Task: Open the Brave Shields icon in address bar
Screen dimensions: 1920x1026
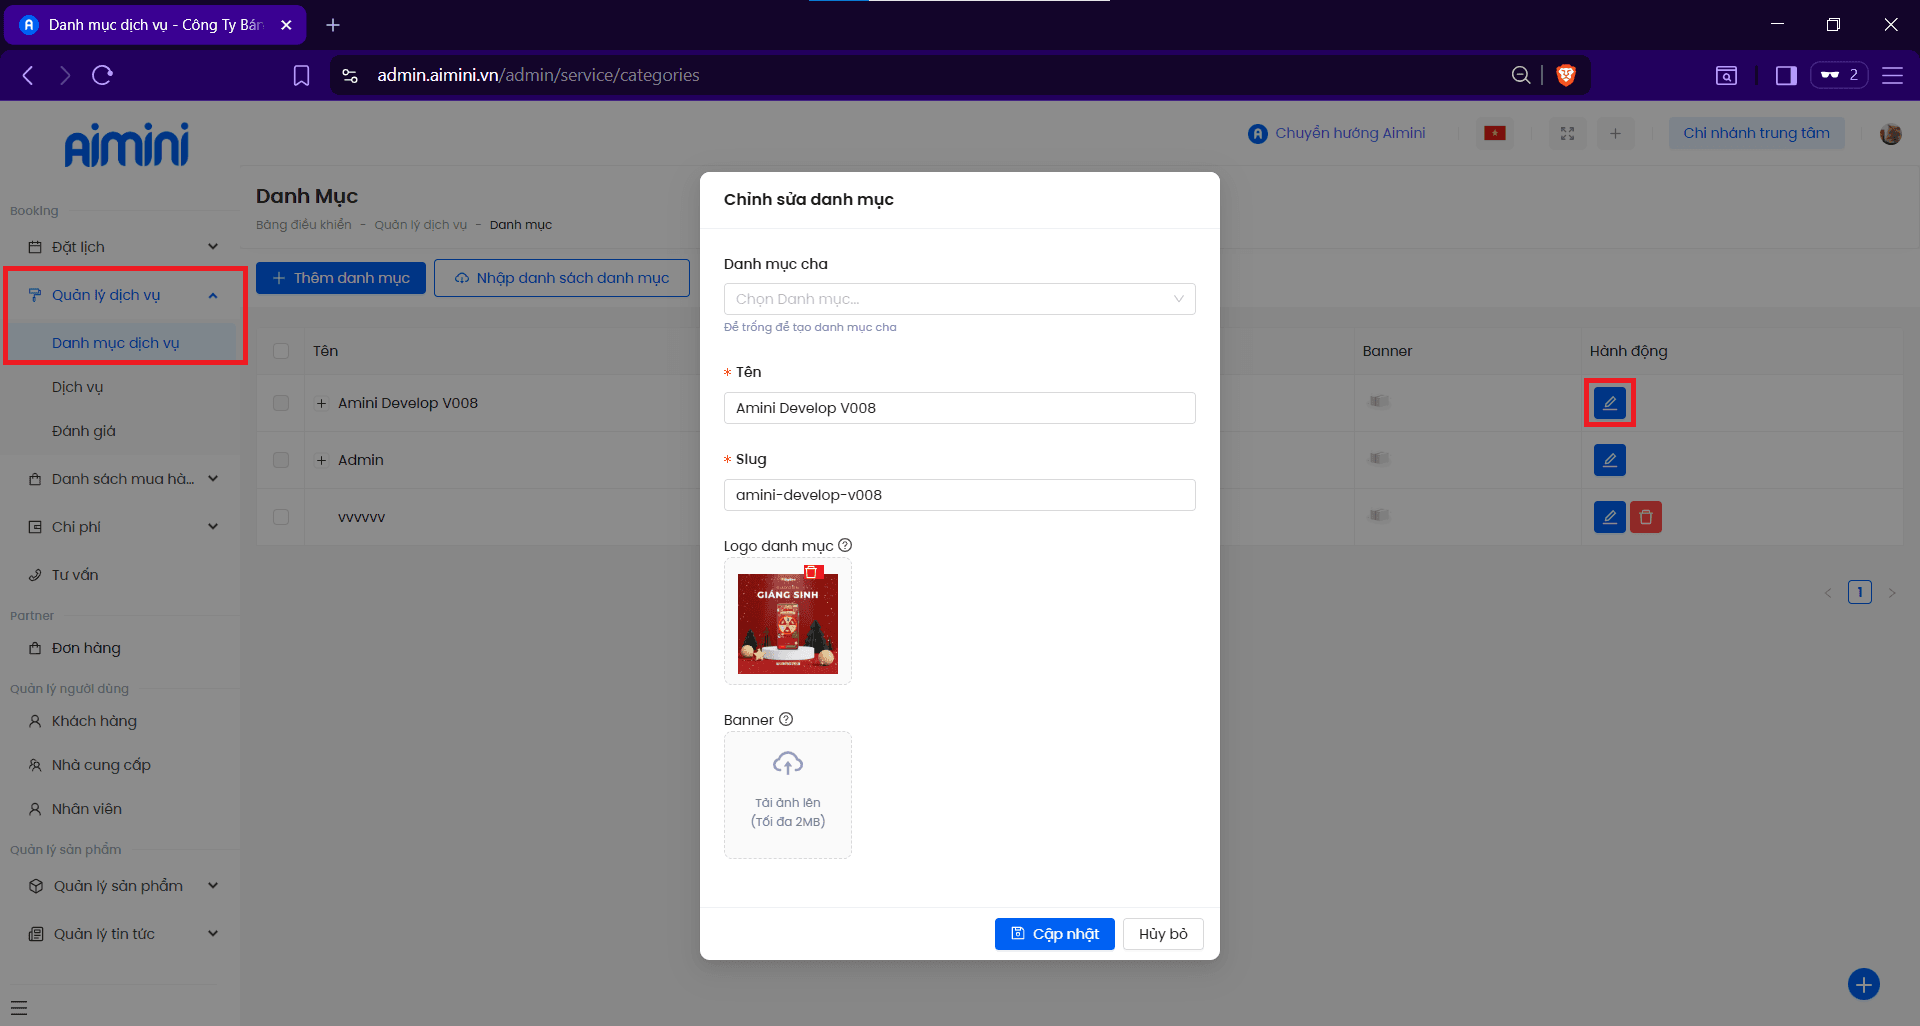Action: (1566, 75)
